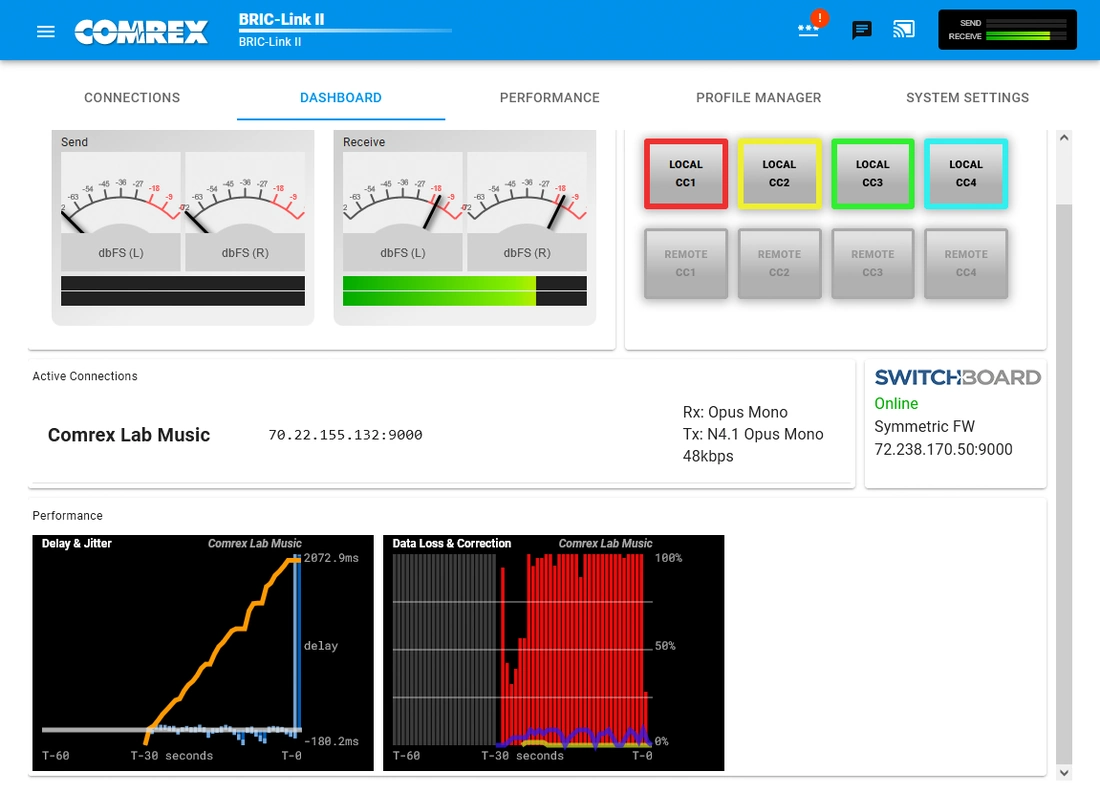Click the Comrex logo

[x=141, y=31]
